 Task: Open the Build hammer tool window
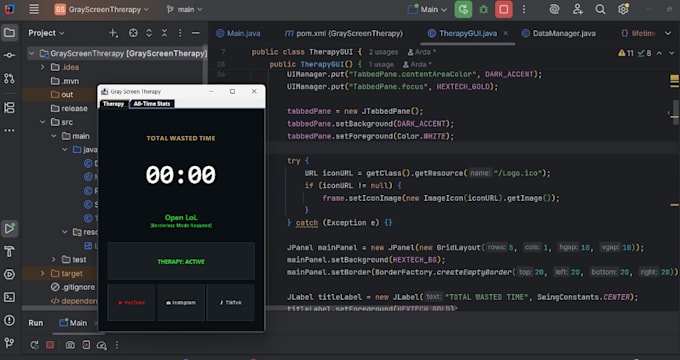tap(9, 252)
